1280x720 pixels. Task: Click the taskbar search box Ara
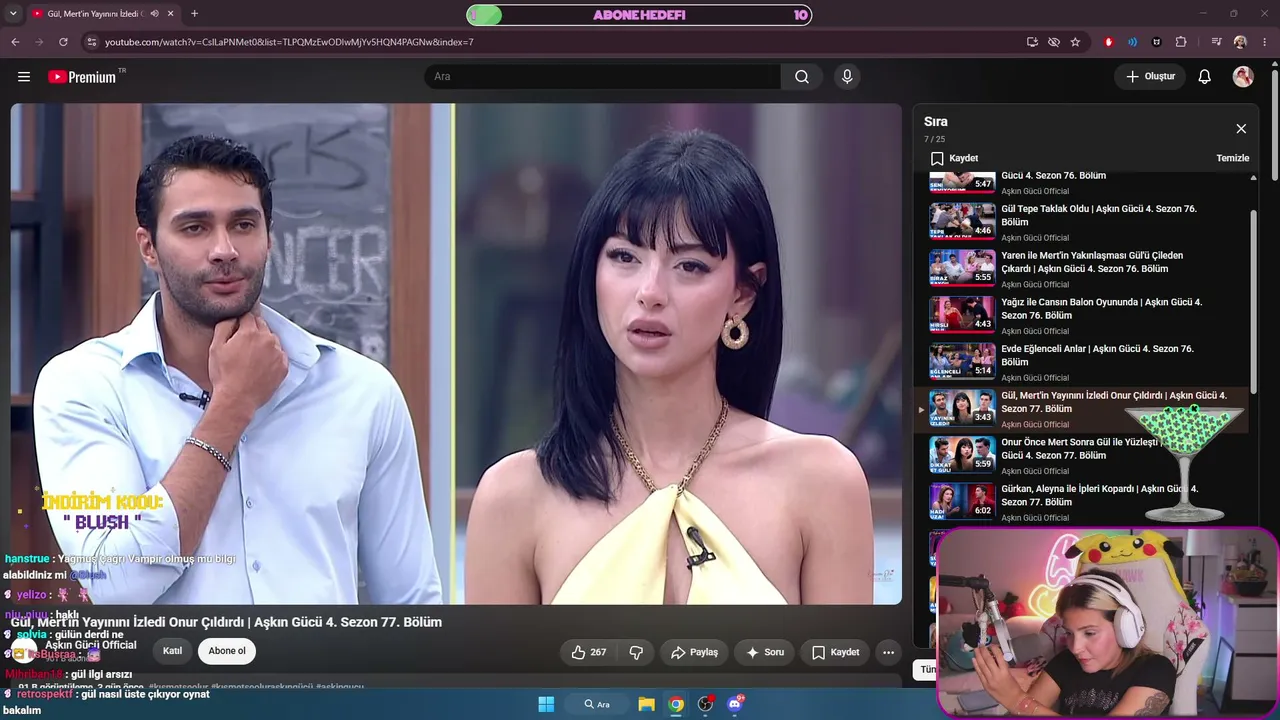[x=598, y=704]
